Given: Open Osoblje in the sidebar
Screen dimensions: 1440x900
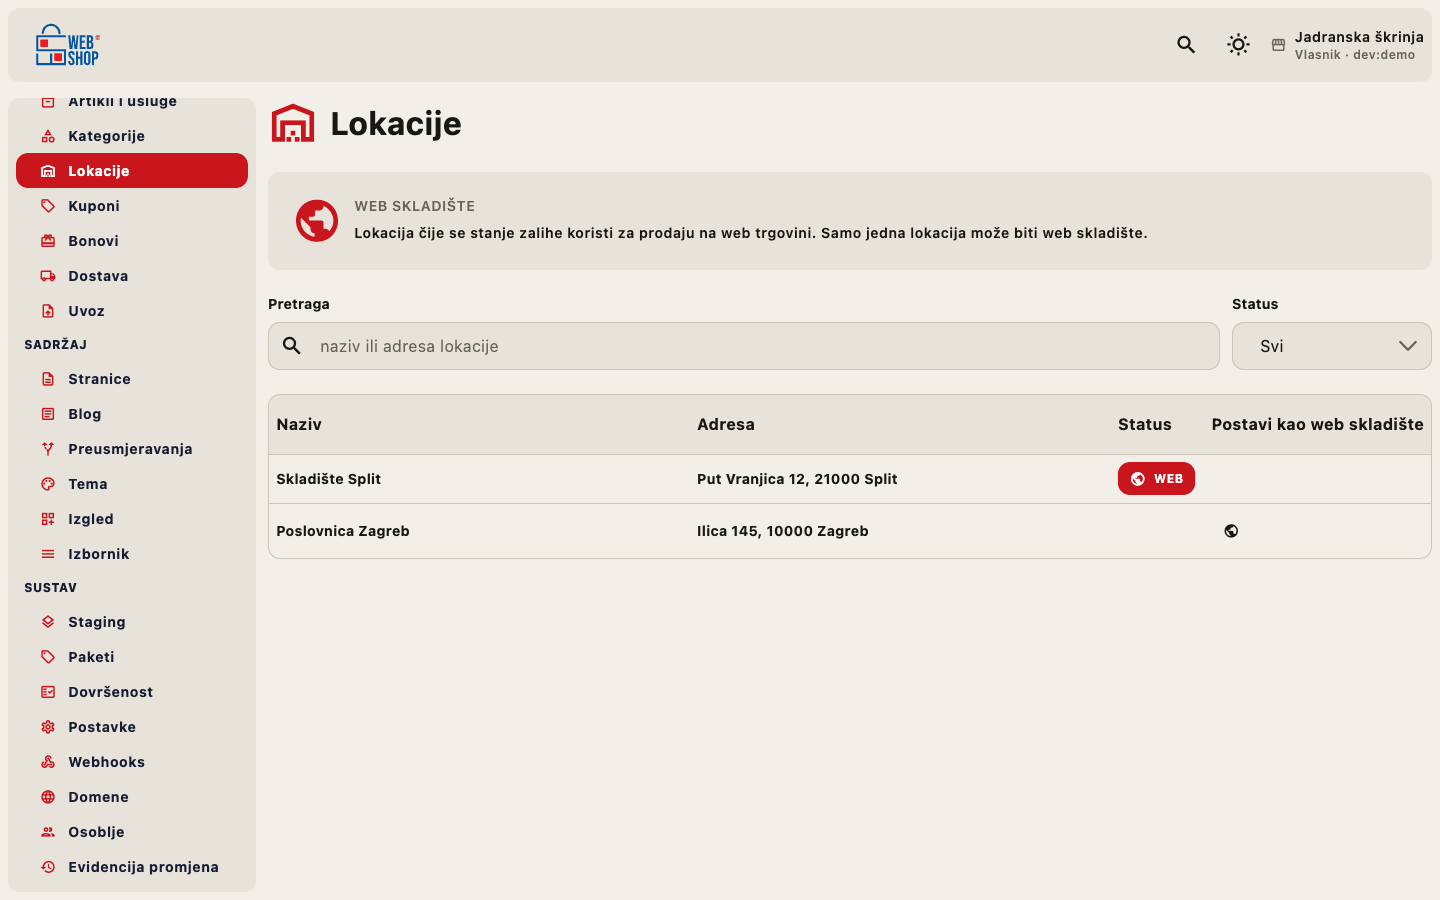Looking at the screenshot, I should [132, 832].
